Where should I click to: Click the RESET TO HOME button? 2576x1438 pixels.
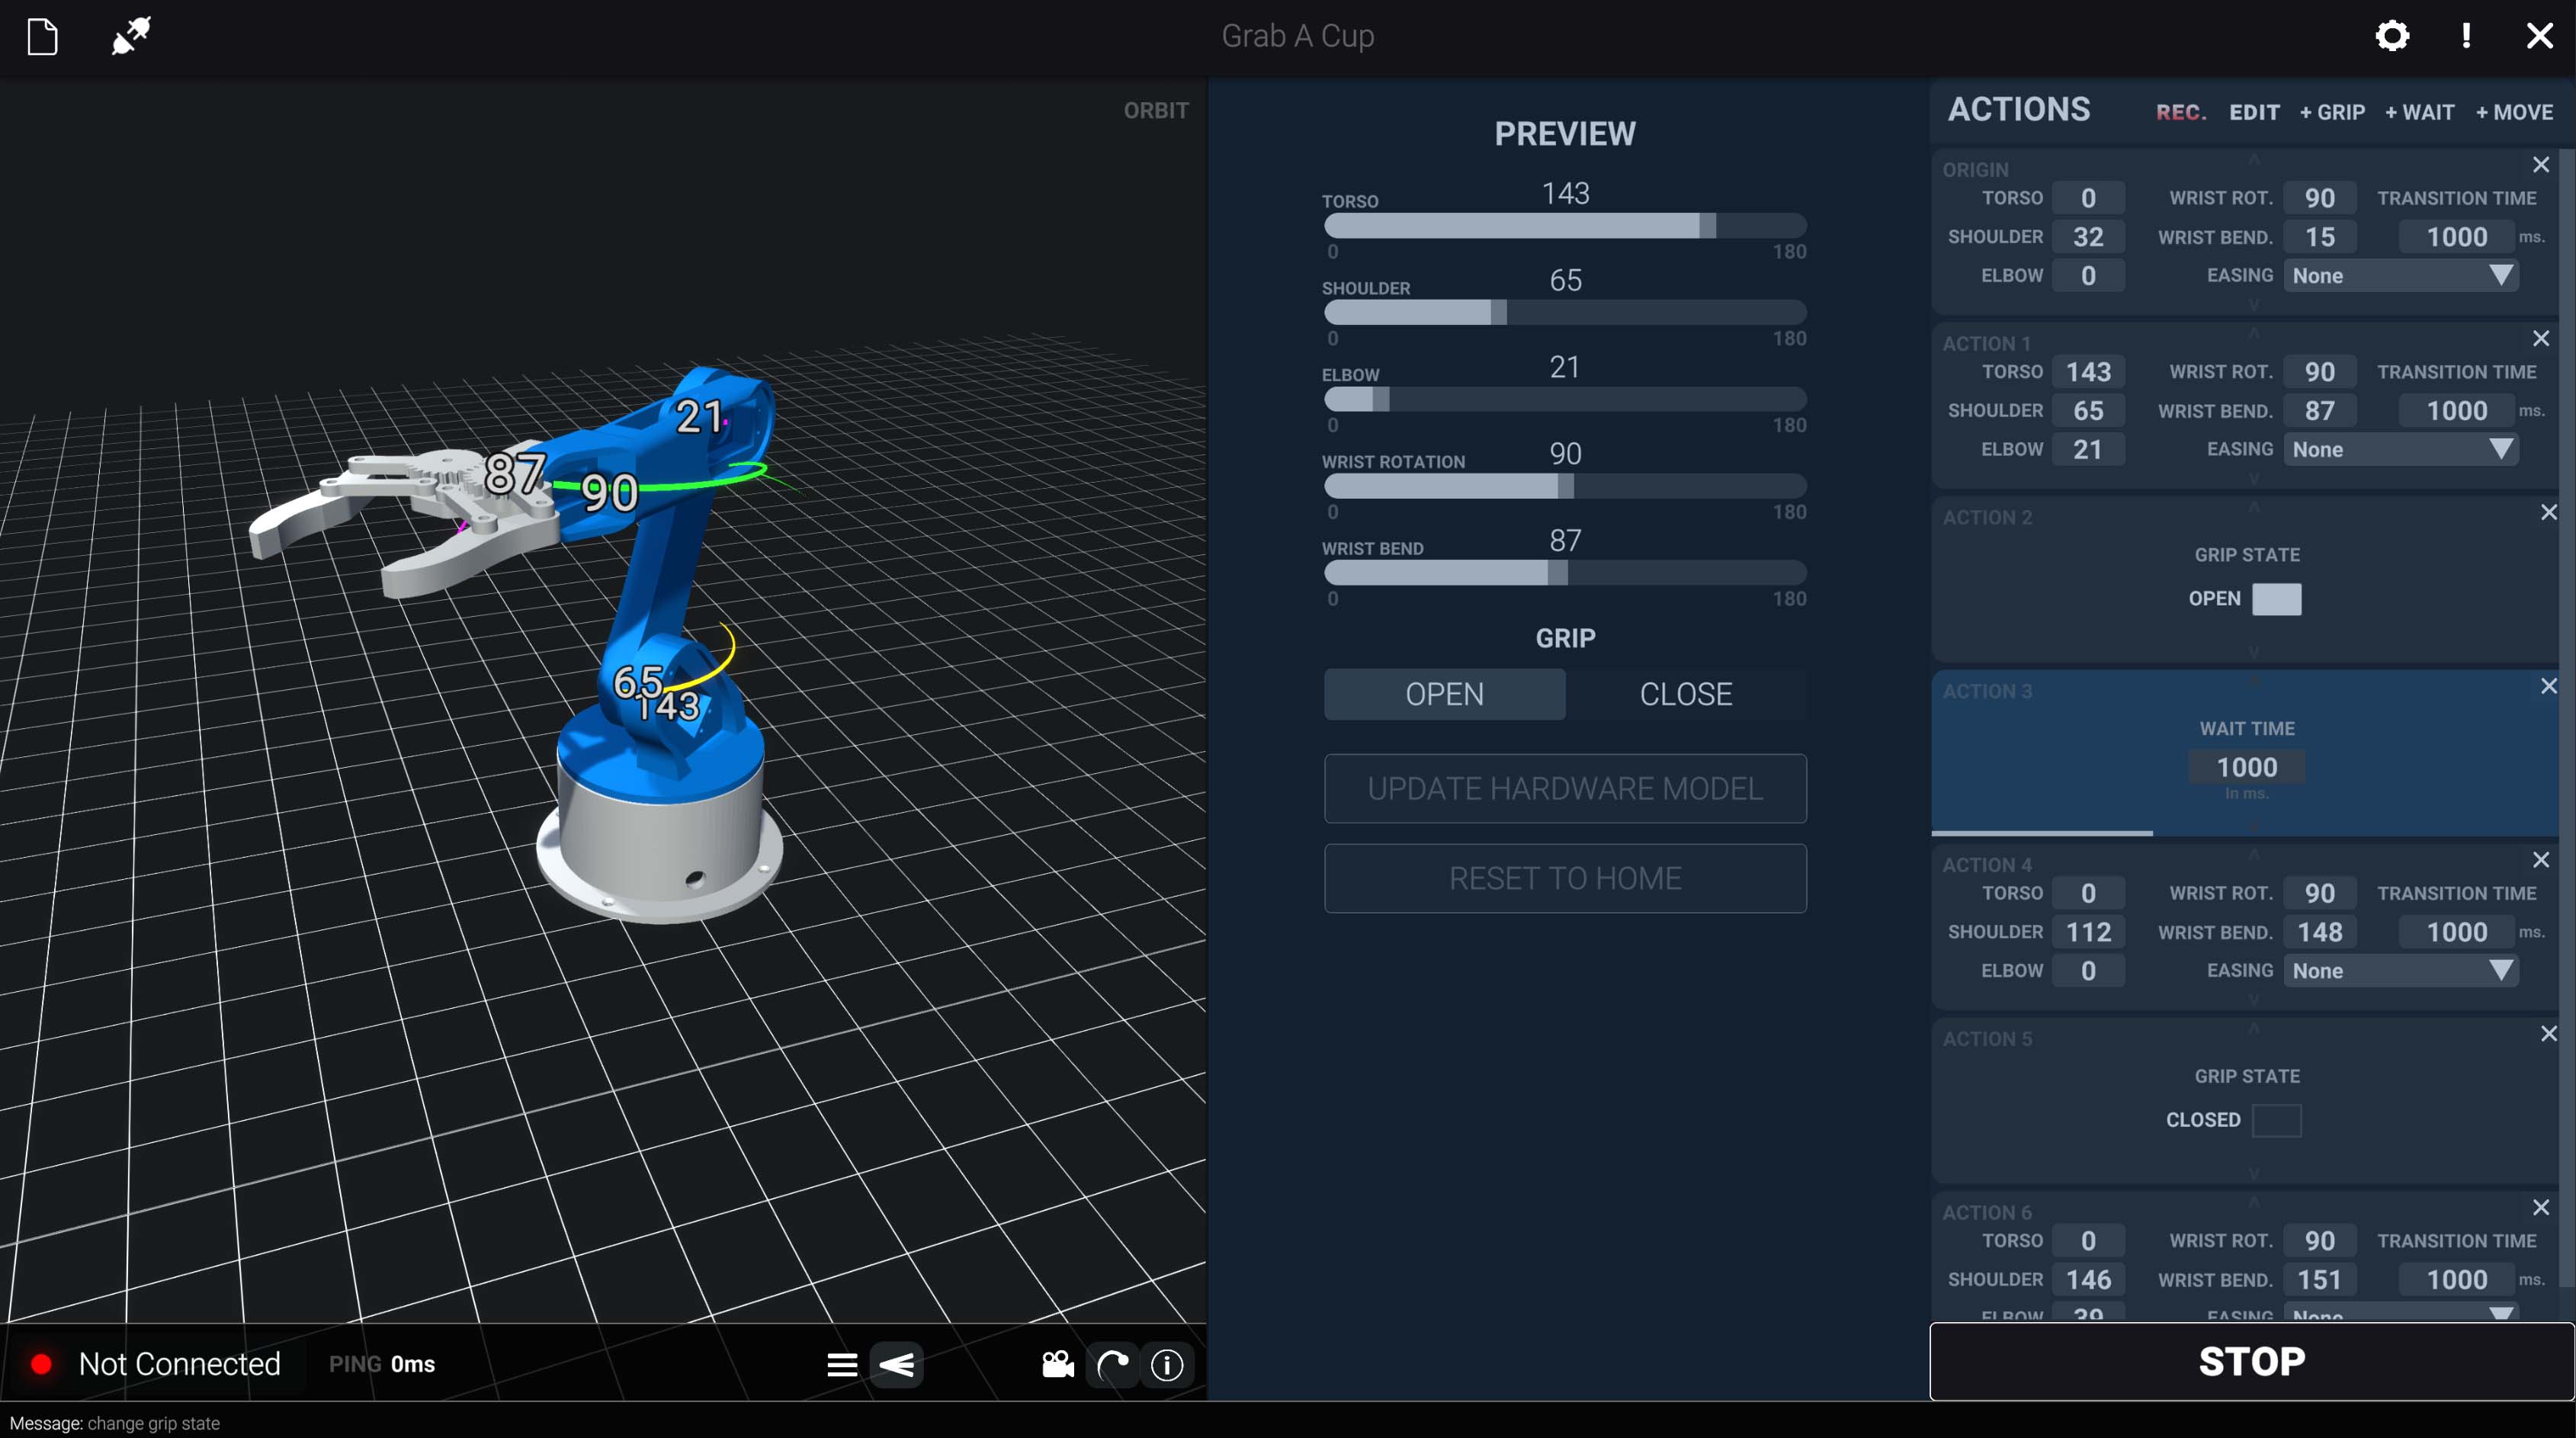(1565, 878)
